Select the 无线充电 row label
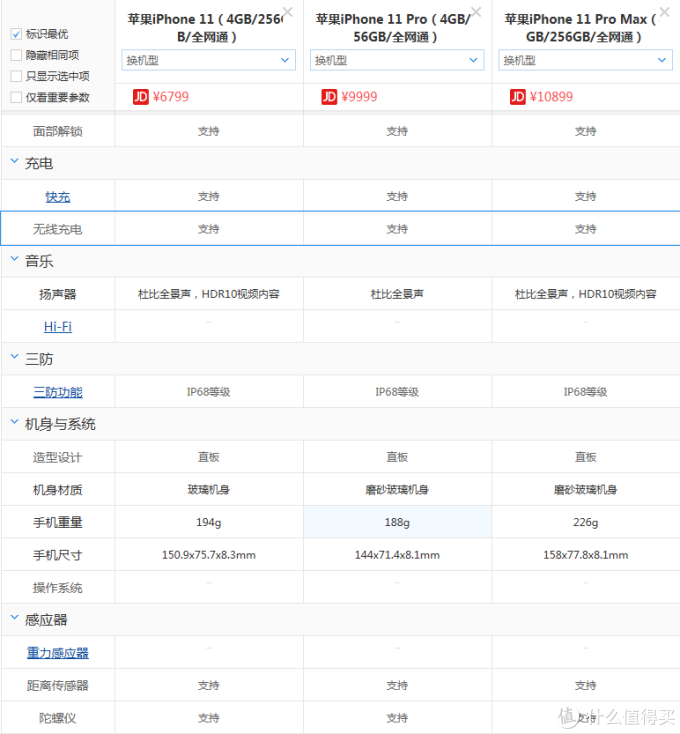 tap(58, 229)
